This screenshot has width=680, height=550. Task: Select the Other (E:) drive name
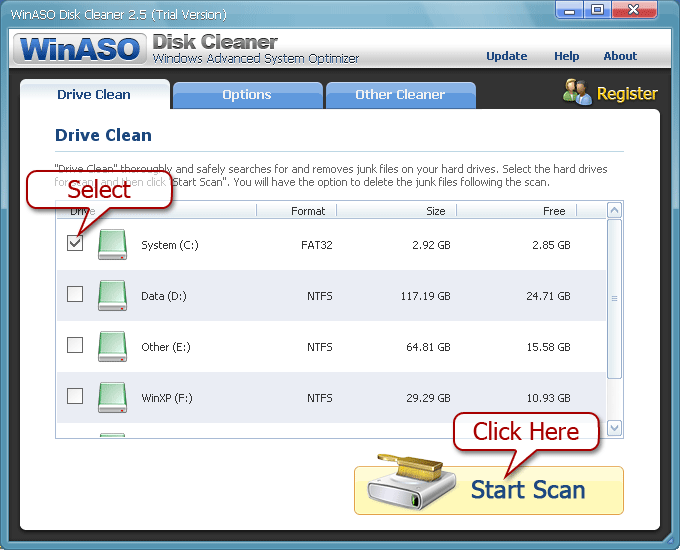click(x=166, y=347)
